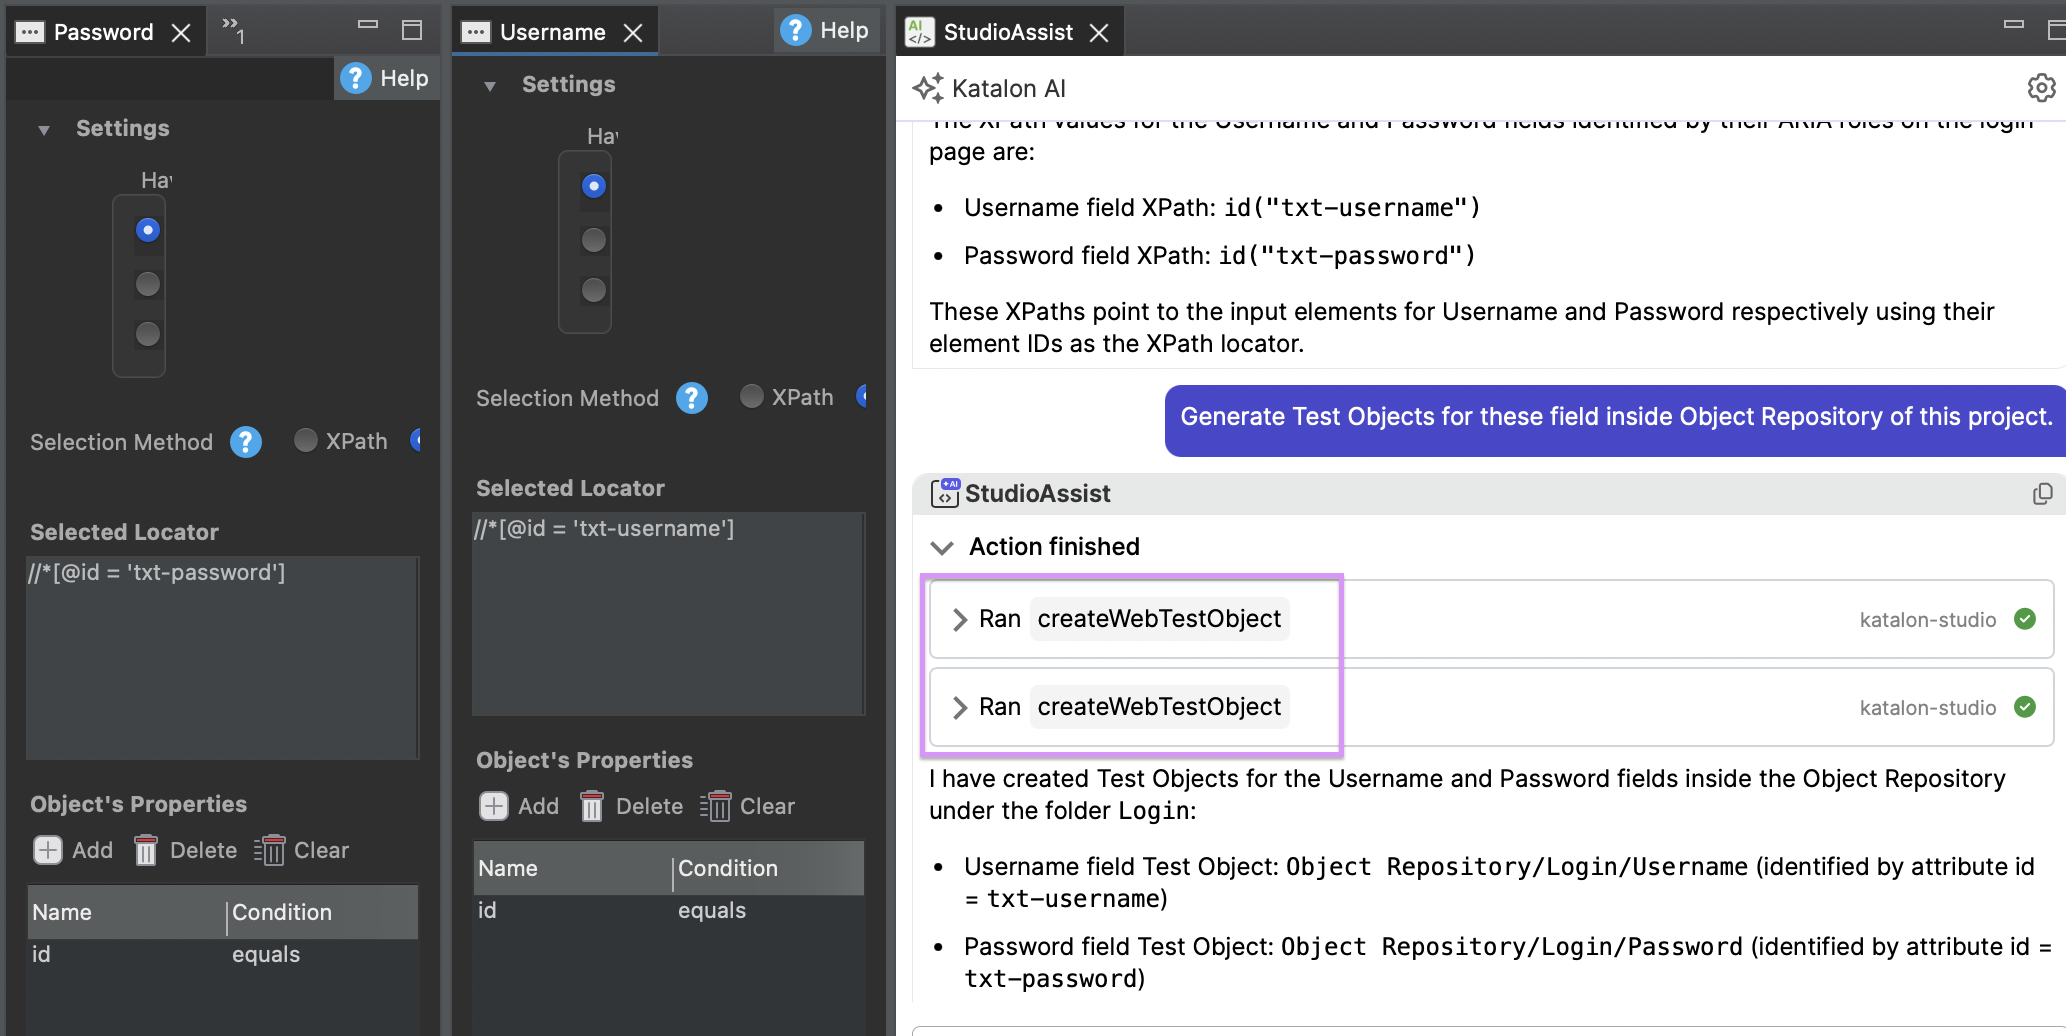Image resolution: width=2066 pixels, height=1036 pixels.
Task: Clear properties in Username panel
Action: (x=716, y=806)
